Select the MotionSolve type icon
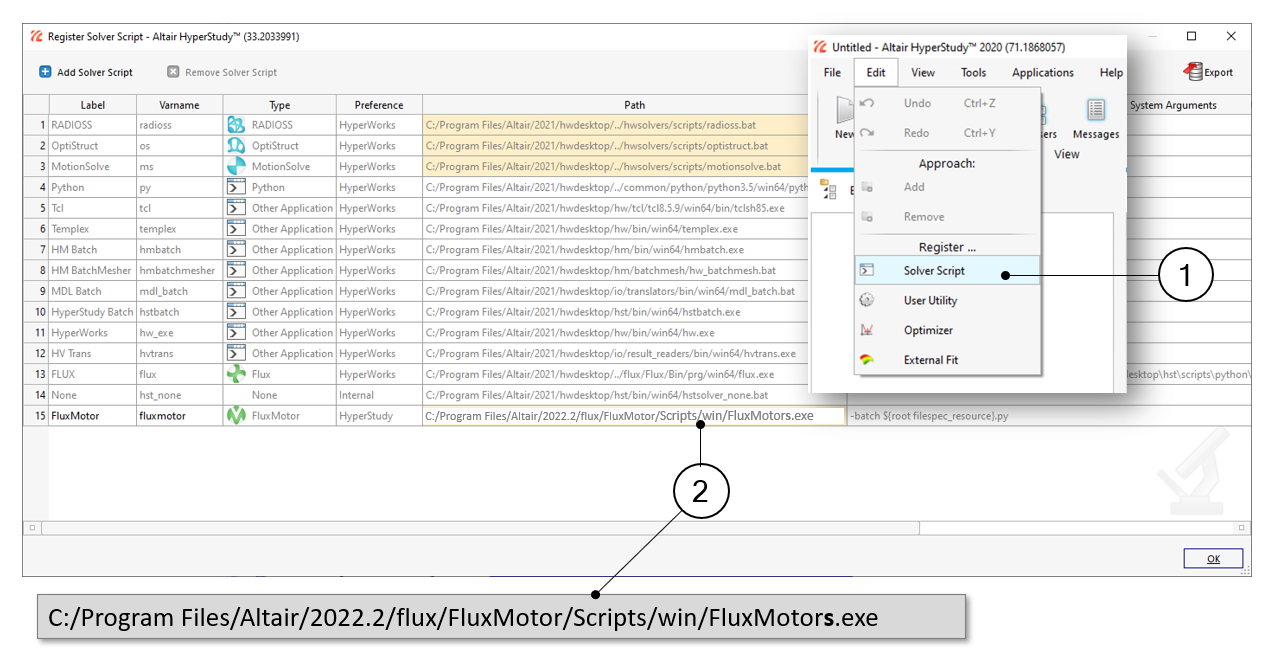The height and width of the screenshot is (669, 1271). tap(236, 167)
